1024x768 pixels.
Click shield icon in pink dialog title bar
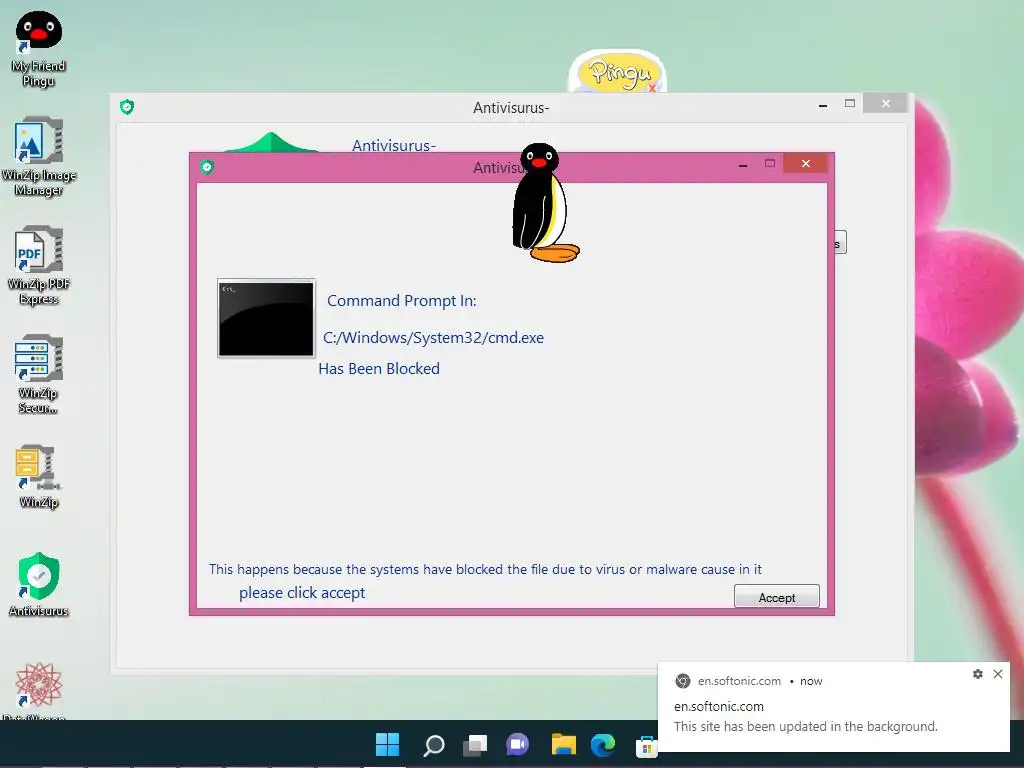[207, 167]
